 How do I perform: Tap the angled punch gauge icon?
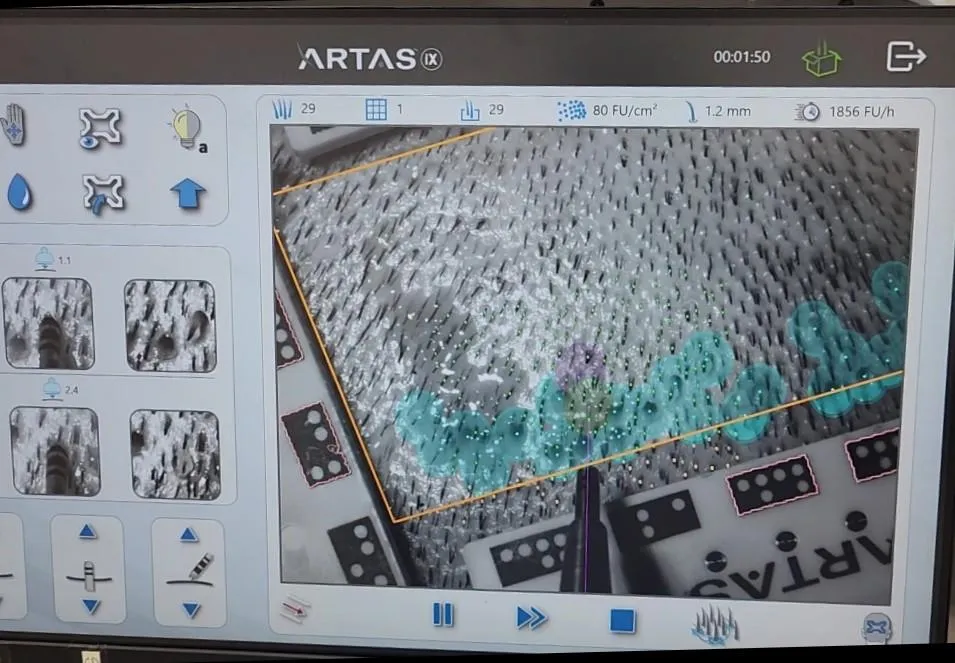[190, 572]
